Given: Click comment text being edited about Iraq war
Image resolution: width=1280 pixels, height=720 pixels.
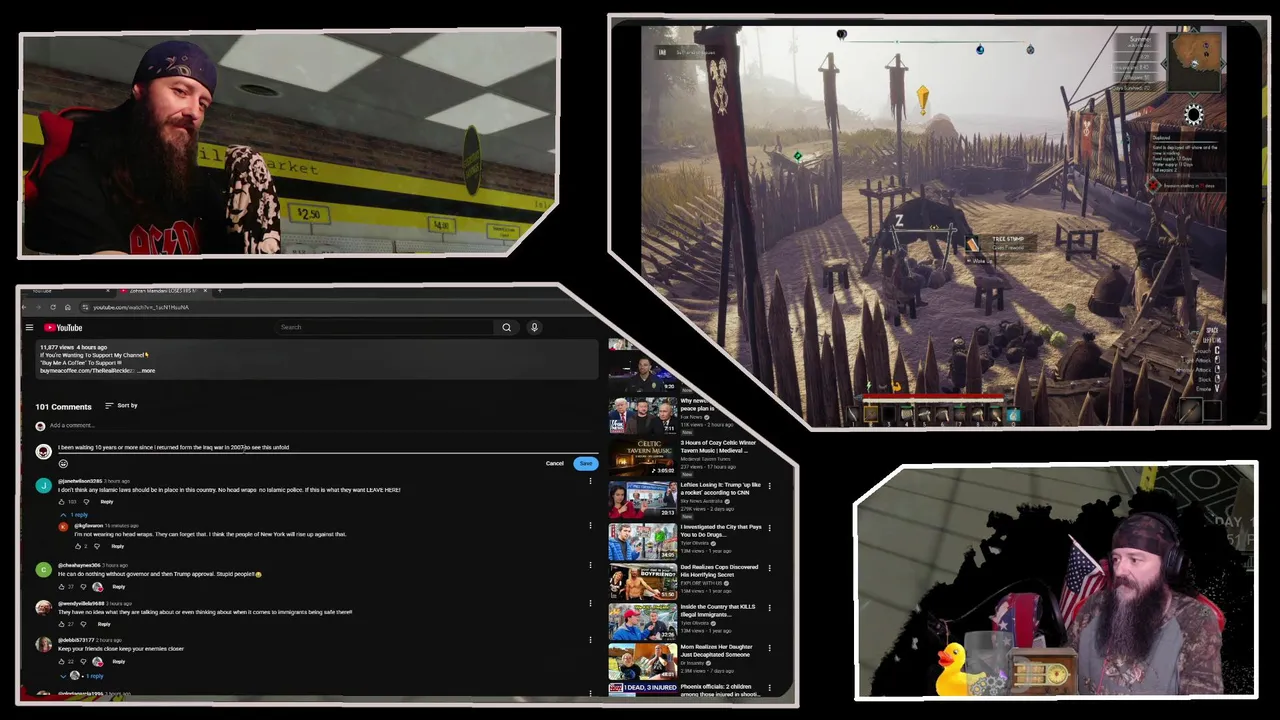Looking at the screenshot, I should (x=173, y=447).
